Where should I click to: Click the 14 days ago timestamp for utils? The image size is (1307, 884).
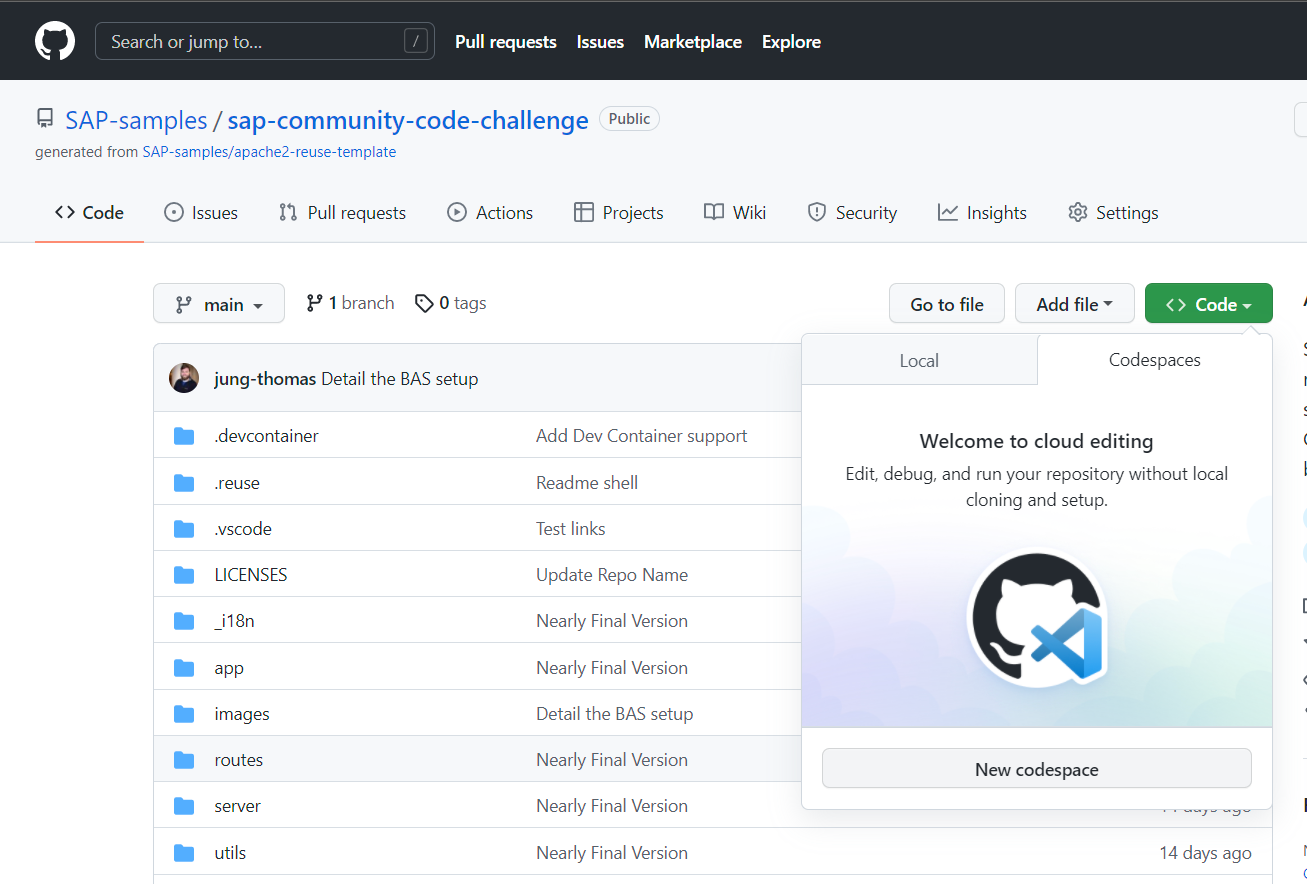(x=1206, y=853)
